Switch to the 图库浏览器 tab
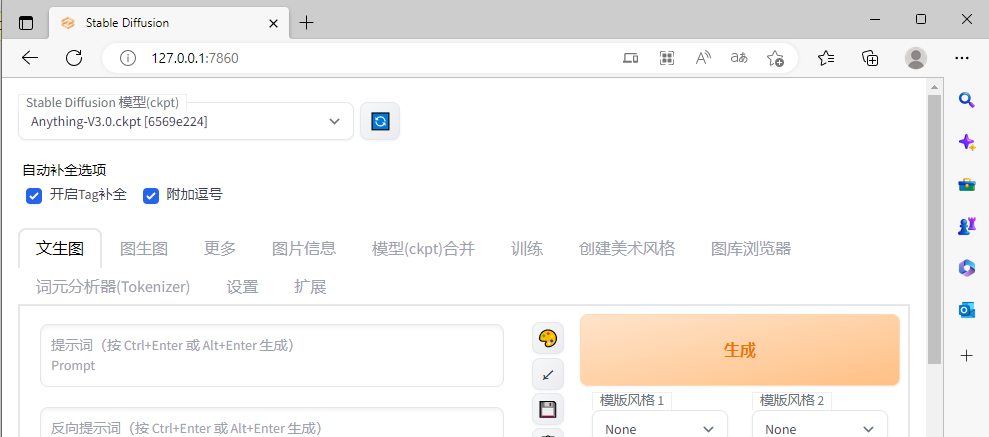 (x=750, y=249)
